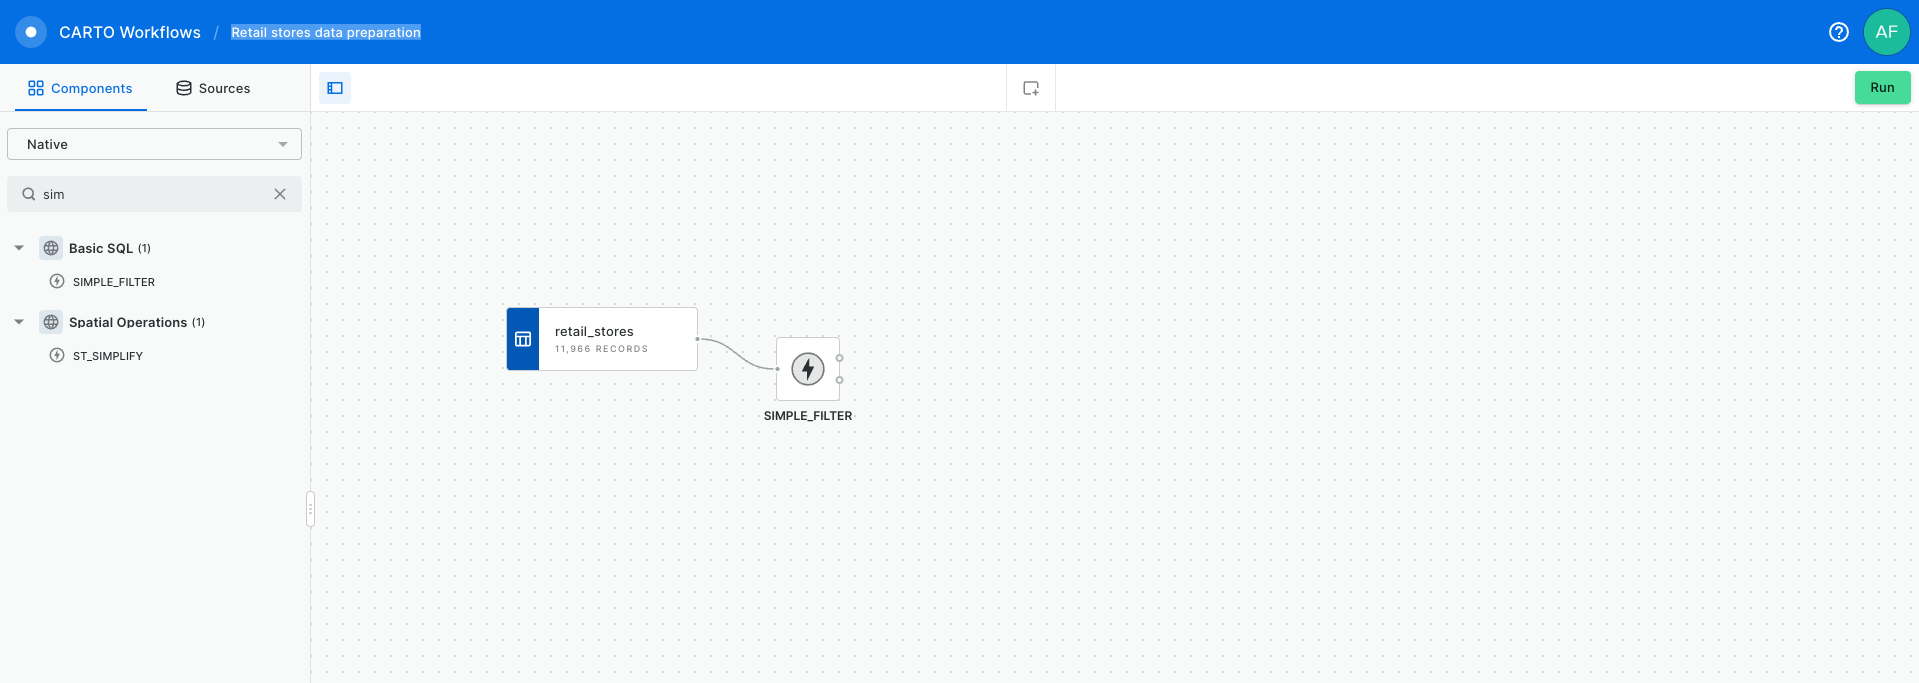
Task: Run the workflow
Action: (x=1882, y=88)
